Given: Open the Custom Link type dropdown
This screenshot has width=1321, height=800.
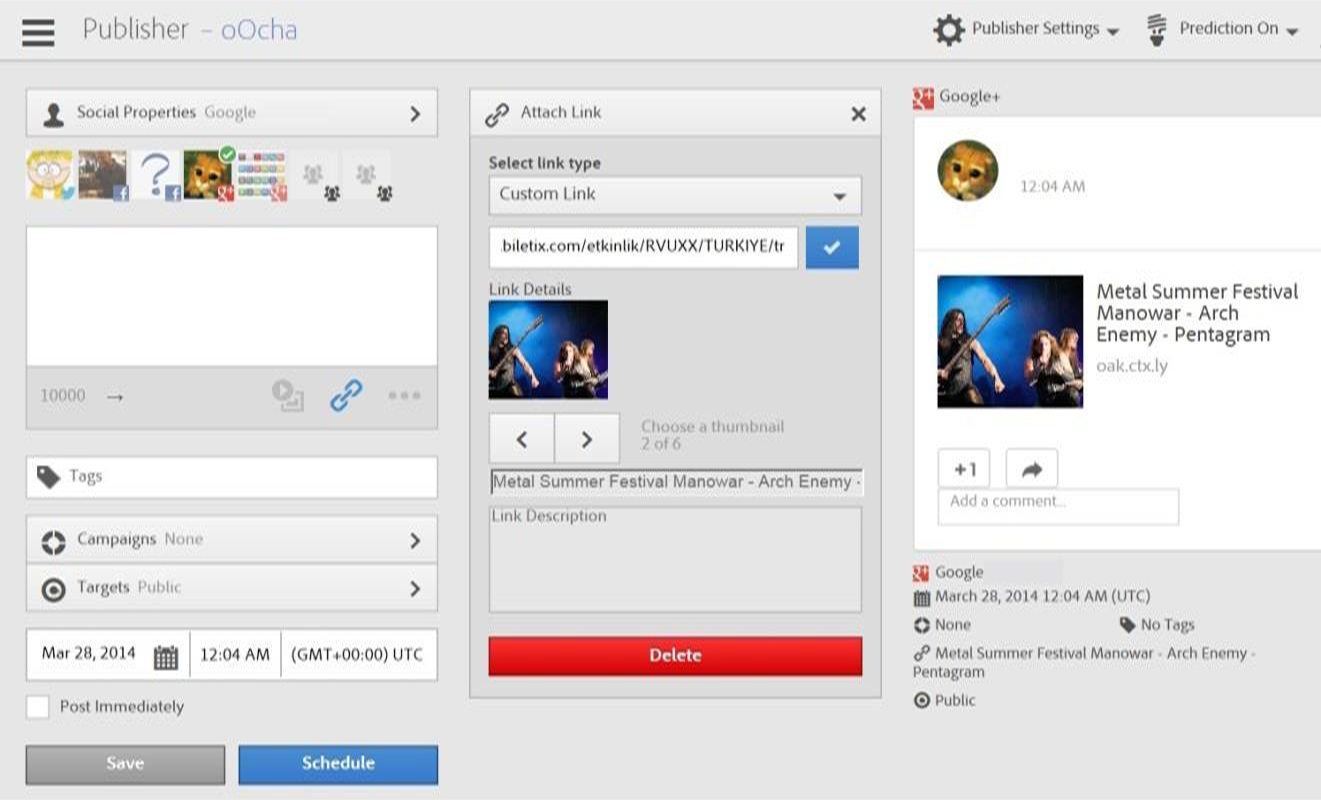Looking at the screenshot, I should [x=675, y=195].
